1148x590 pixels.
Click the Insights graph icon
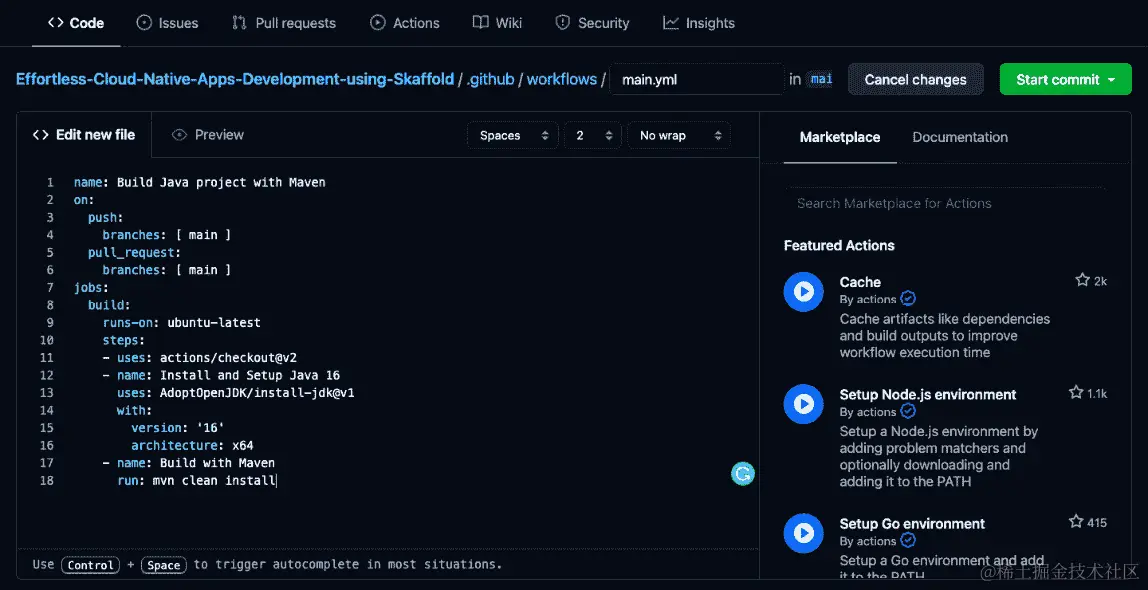tap(671, 23)
